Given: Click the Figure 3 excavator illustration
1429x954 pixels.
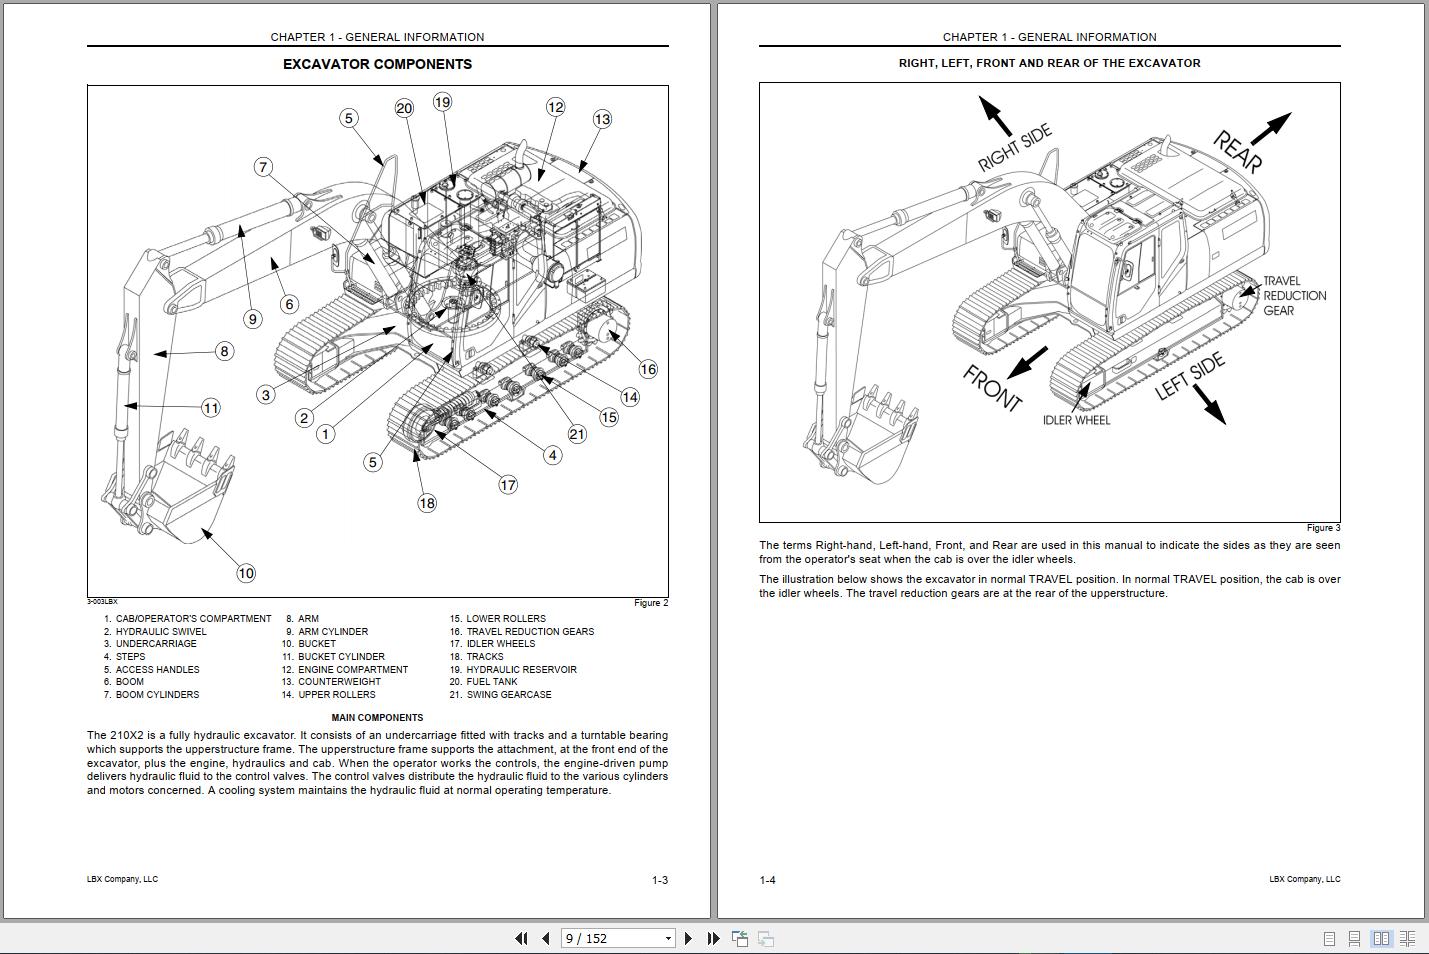Looking at the screenshot, I should [1049, 303].
